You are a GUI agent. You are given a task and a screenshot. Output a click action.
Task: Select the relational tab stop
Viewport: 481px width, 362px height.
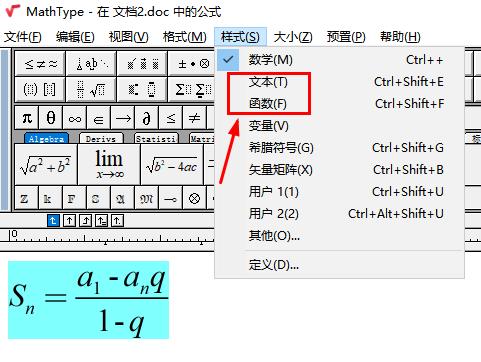[x=101, y=220]
